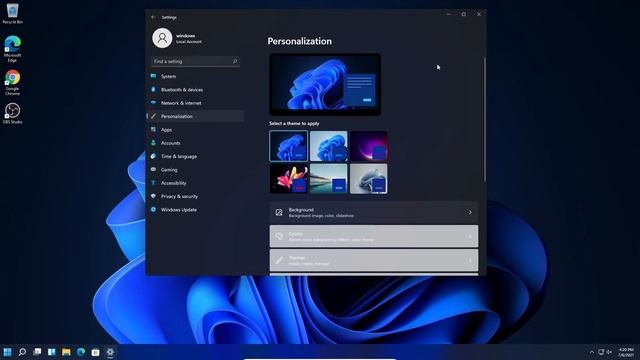640x360 pixels.
Task: Expand the Themes row chevron
Action: [470, 260]
